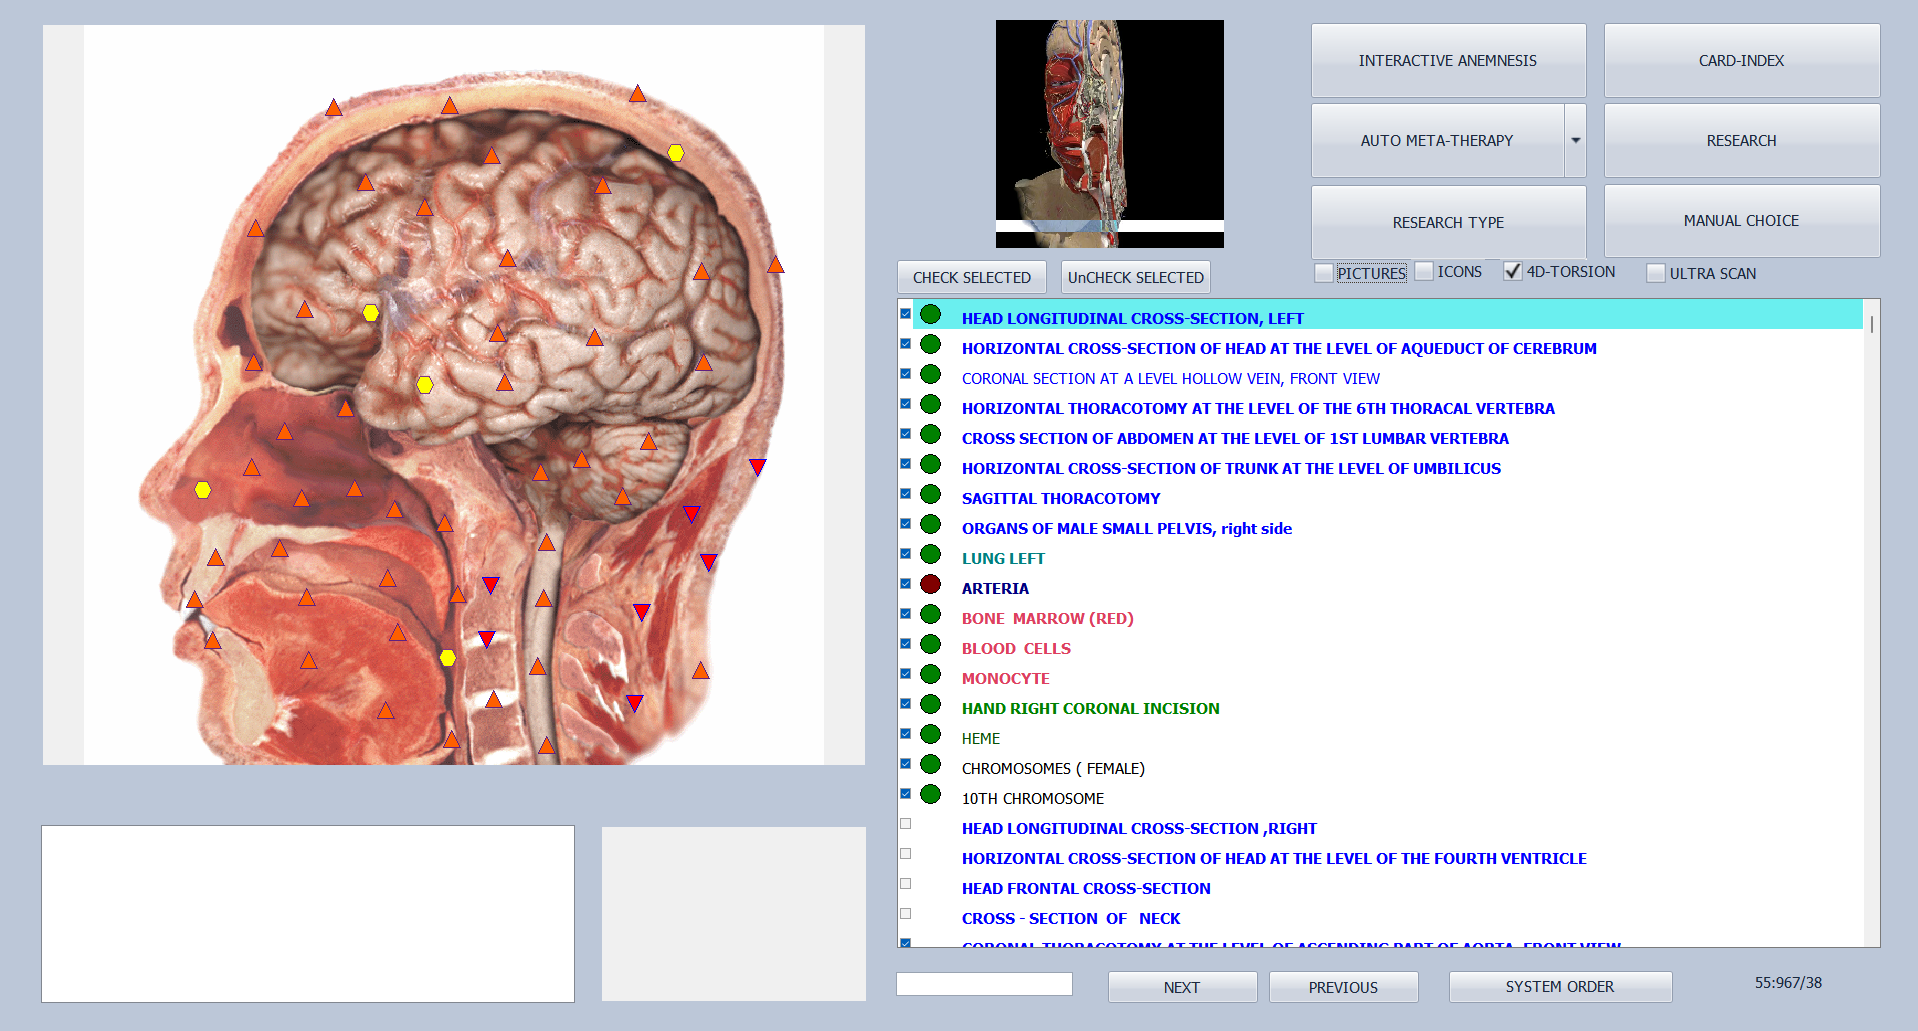Select HEAD LONGITUDINAL CROSS-SECTION, RIGHT list entry
The image size is (1918, 1031).
pos(1138,829)
